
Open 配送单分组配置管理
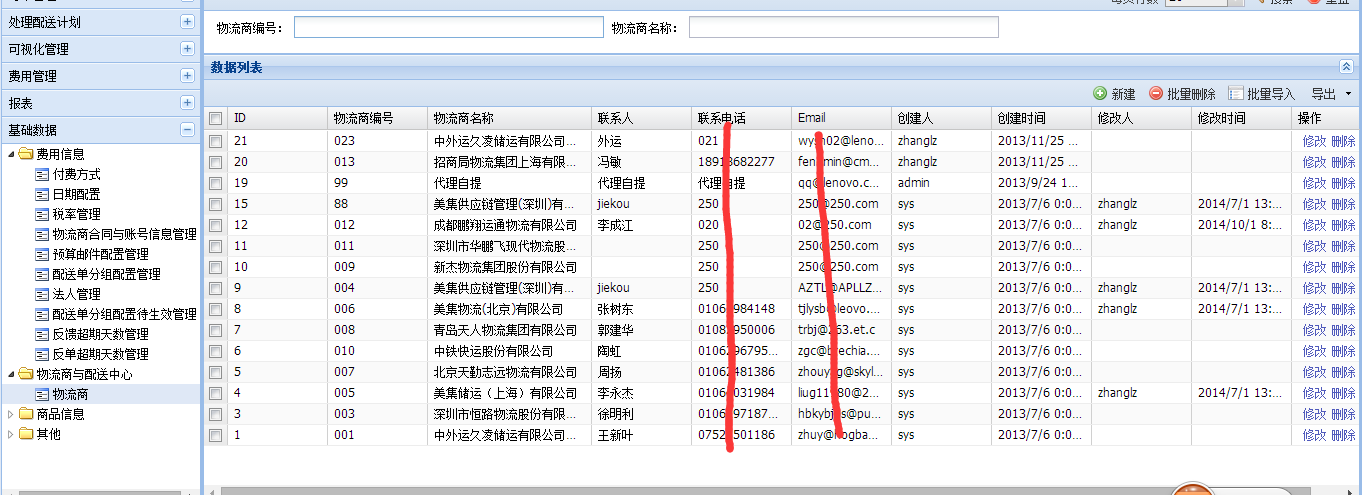106,274
